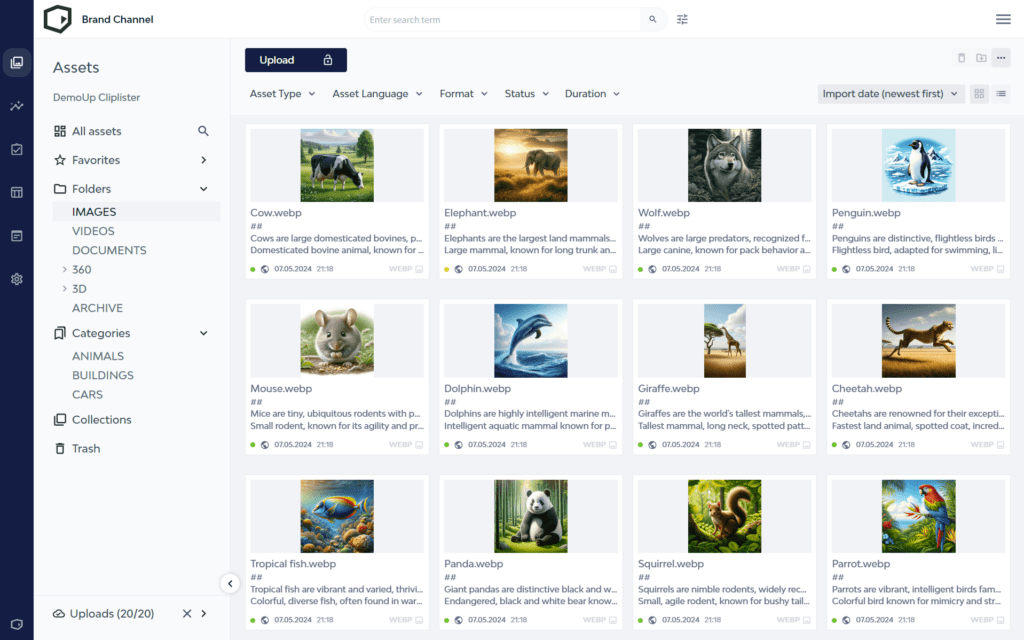This screenshot has width=1024, height=640.
Task: Open the notes panel icon above the settings gear
Action: (16, 235)
